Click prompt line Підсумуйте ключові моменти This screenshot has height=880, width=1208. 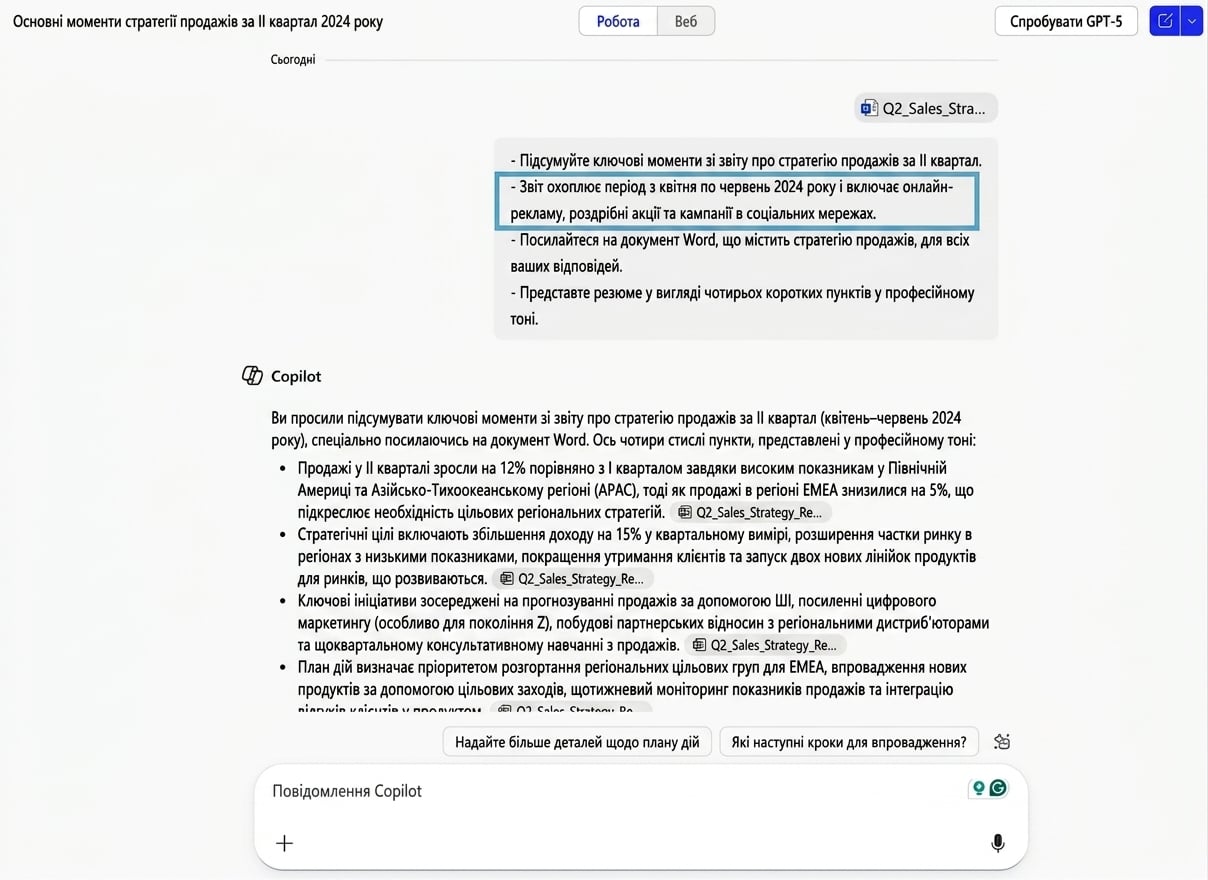[746, 160]
